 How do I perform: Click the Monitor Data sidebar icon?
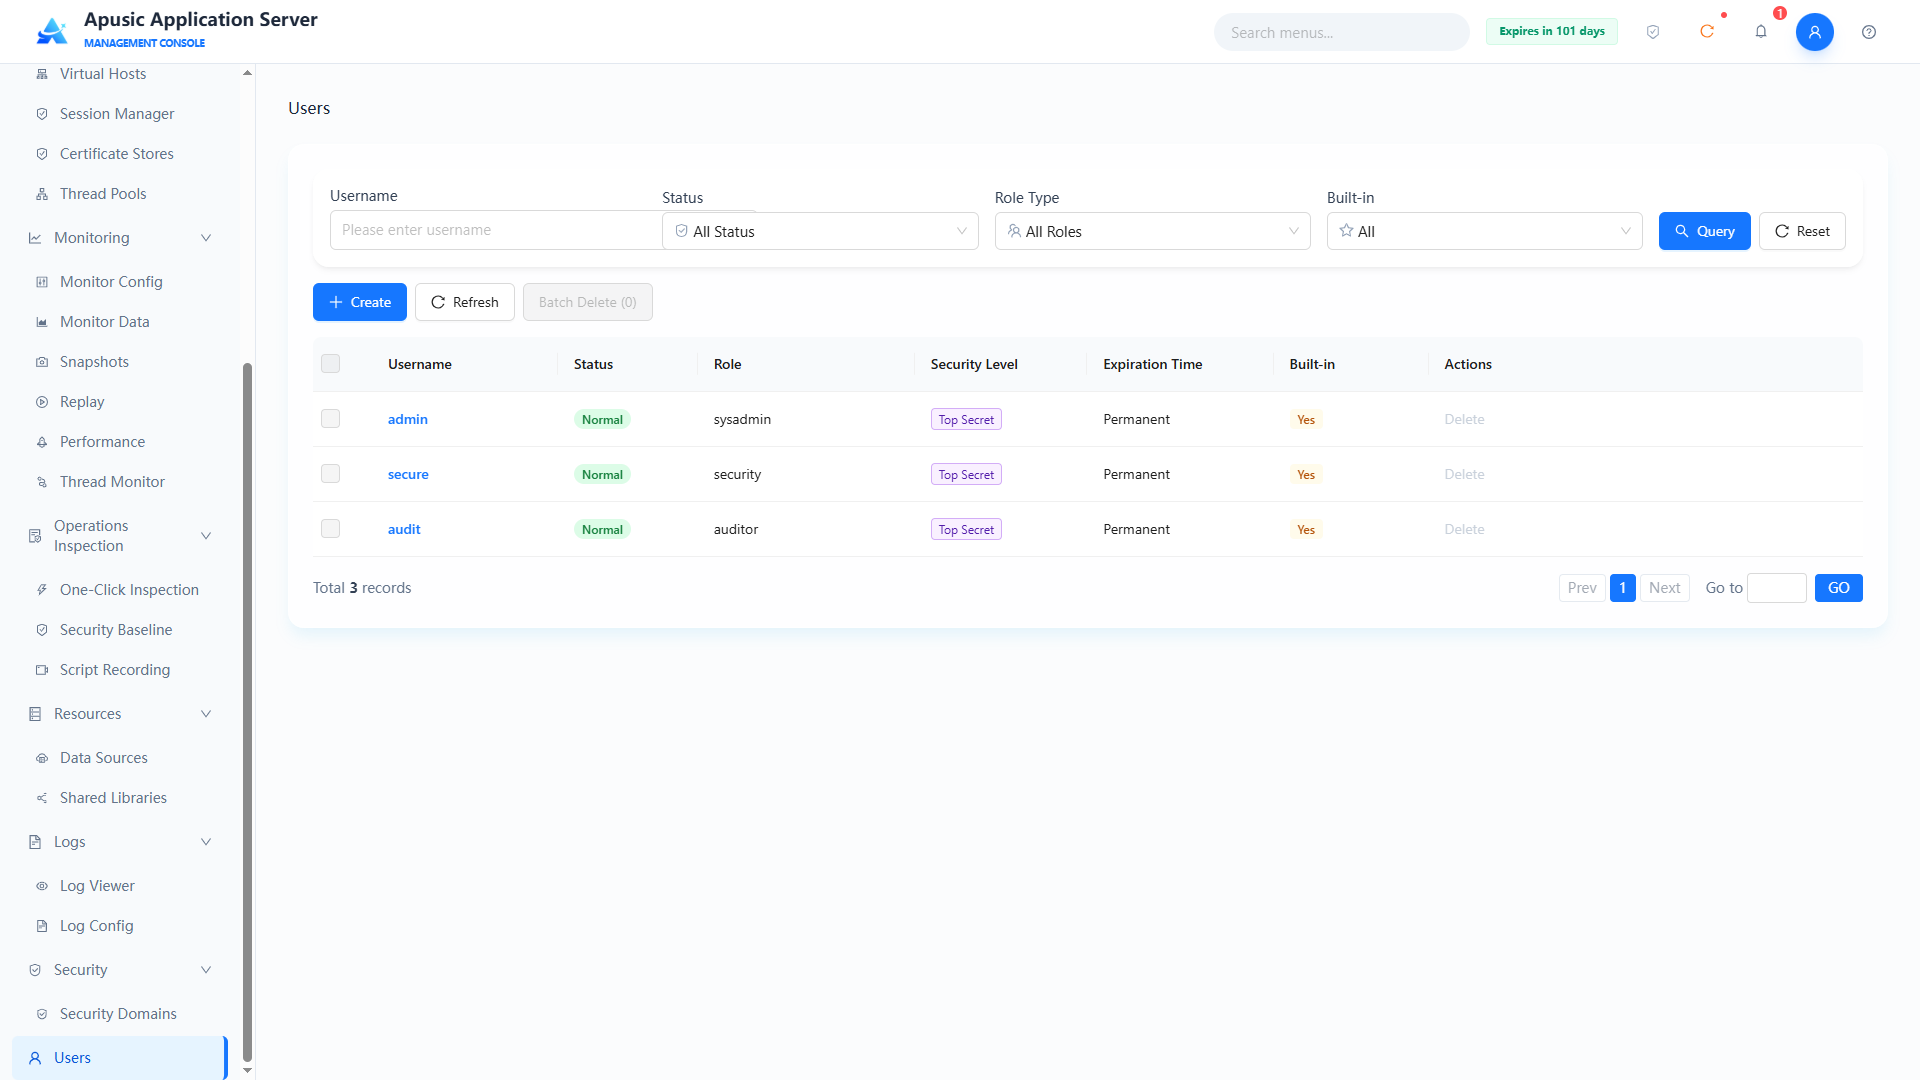point(42,322)
